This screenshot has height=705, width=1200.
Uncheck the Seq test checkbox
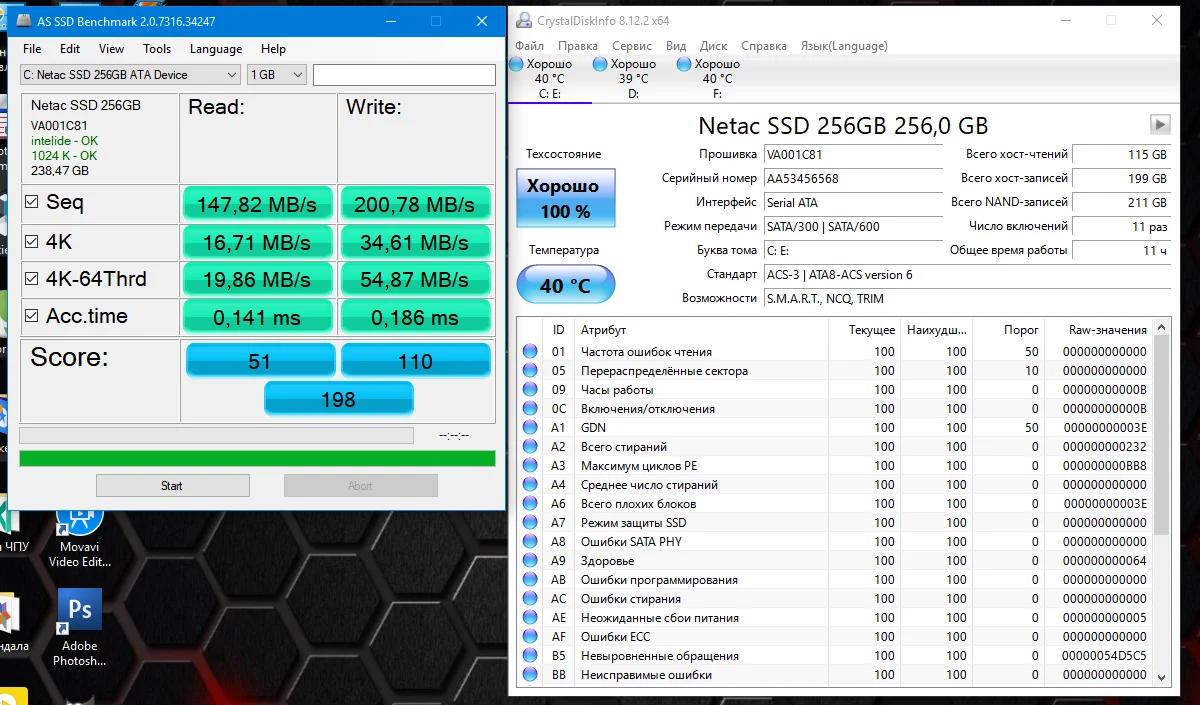pos(32,202)
